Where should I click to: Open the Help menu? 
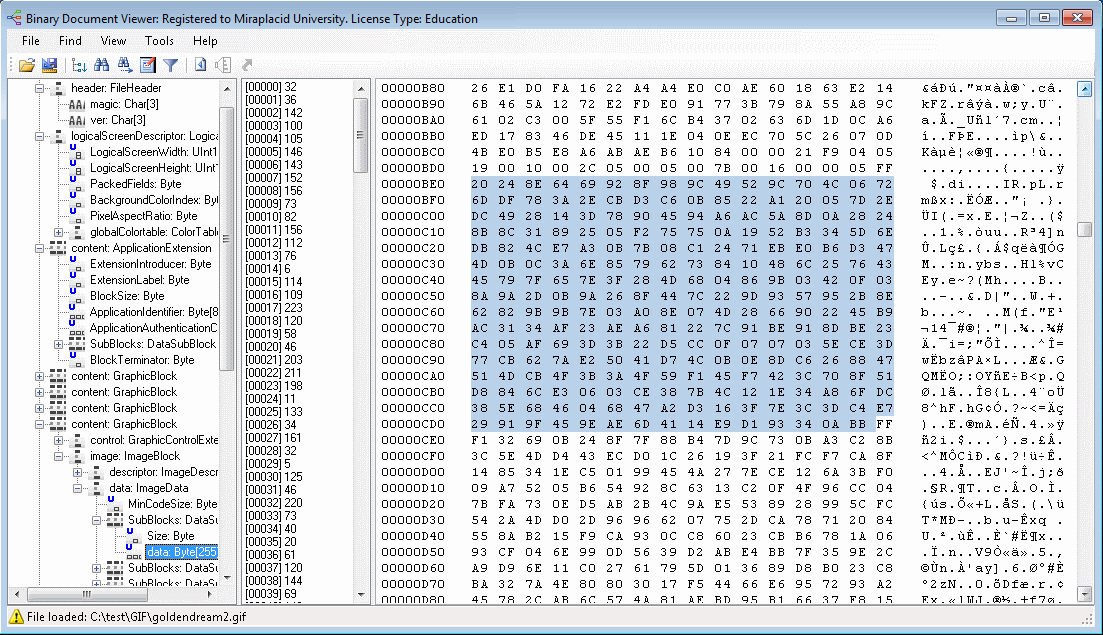point(205,41)
